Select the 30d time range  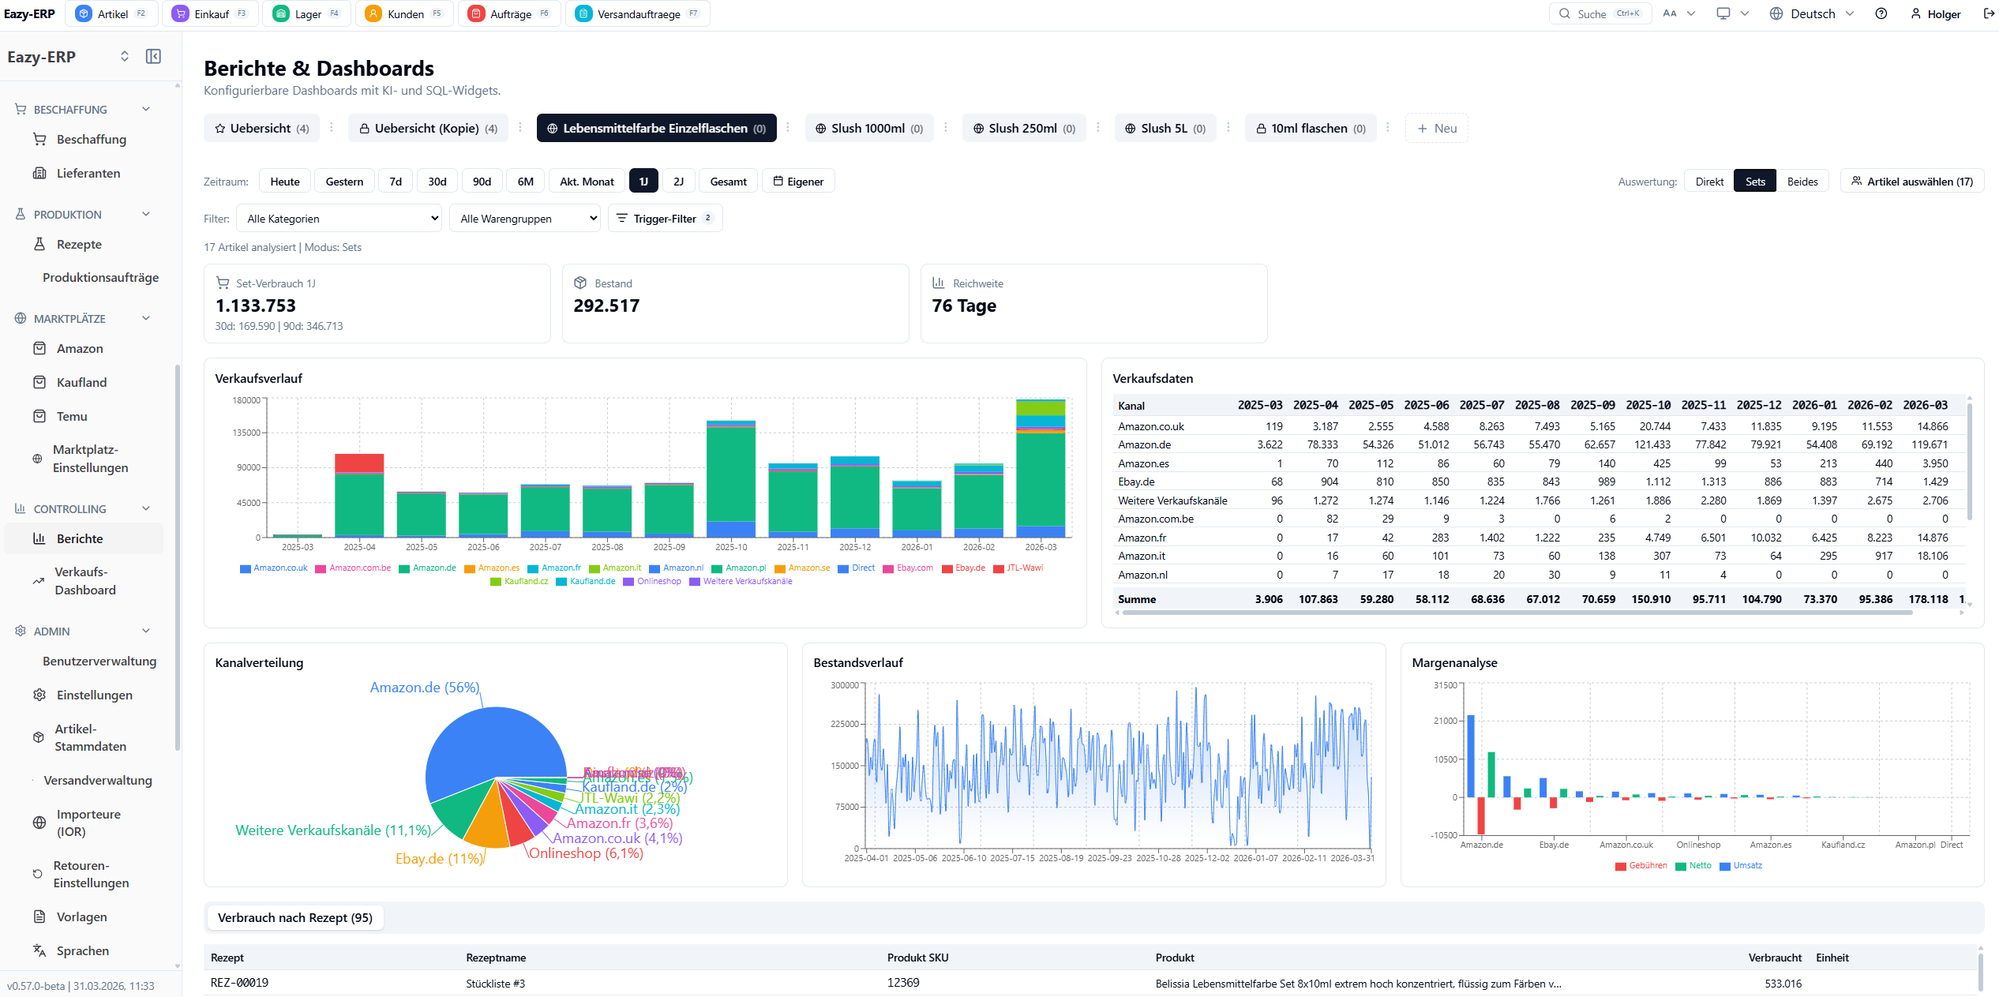[438, 181]
